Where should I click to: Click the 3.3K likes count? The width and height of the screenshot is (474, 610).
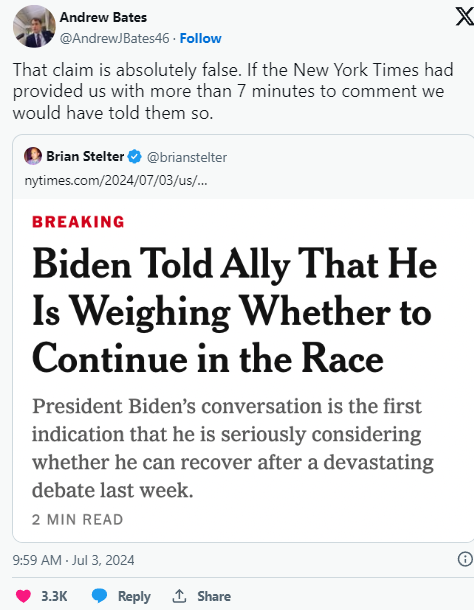pos(54,596)
